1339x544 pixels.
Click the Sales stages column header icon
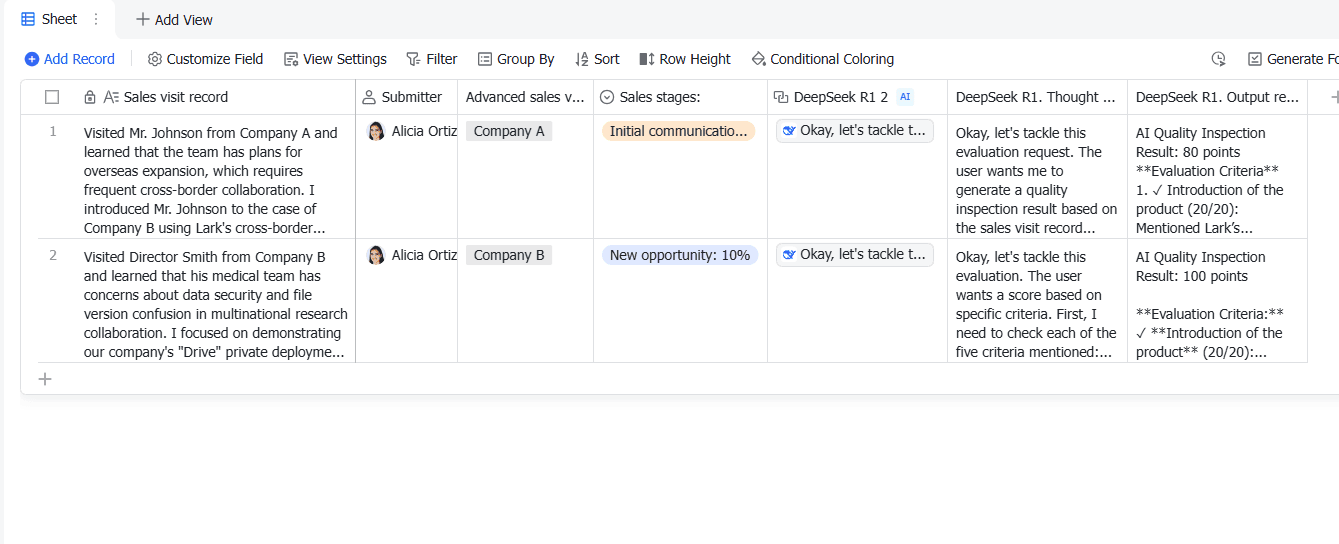point(607,97)
